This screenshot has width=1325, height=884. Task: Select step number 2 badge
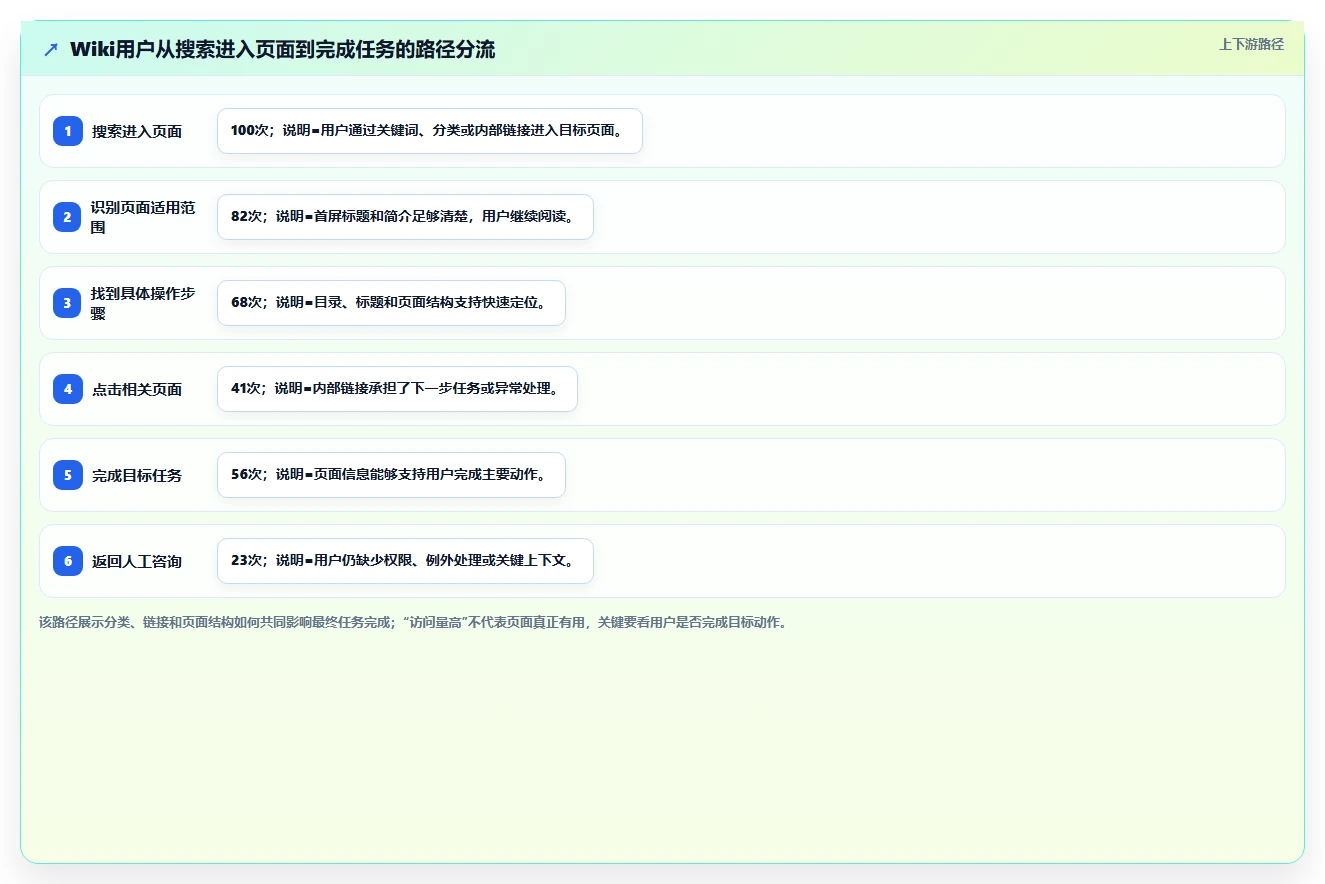[68, 217]
